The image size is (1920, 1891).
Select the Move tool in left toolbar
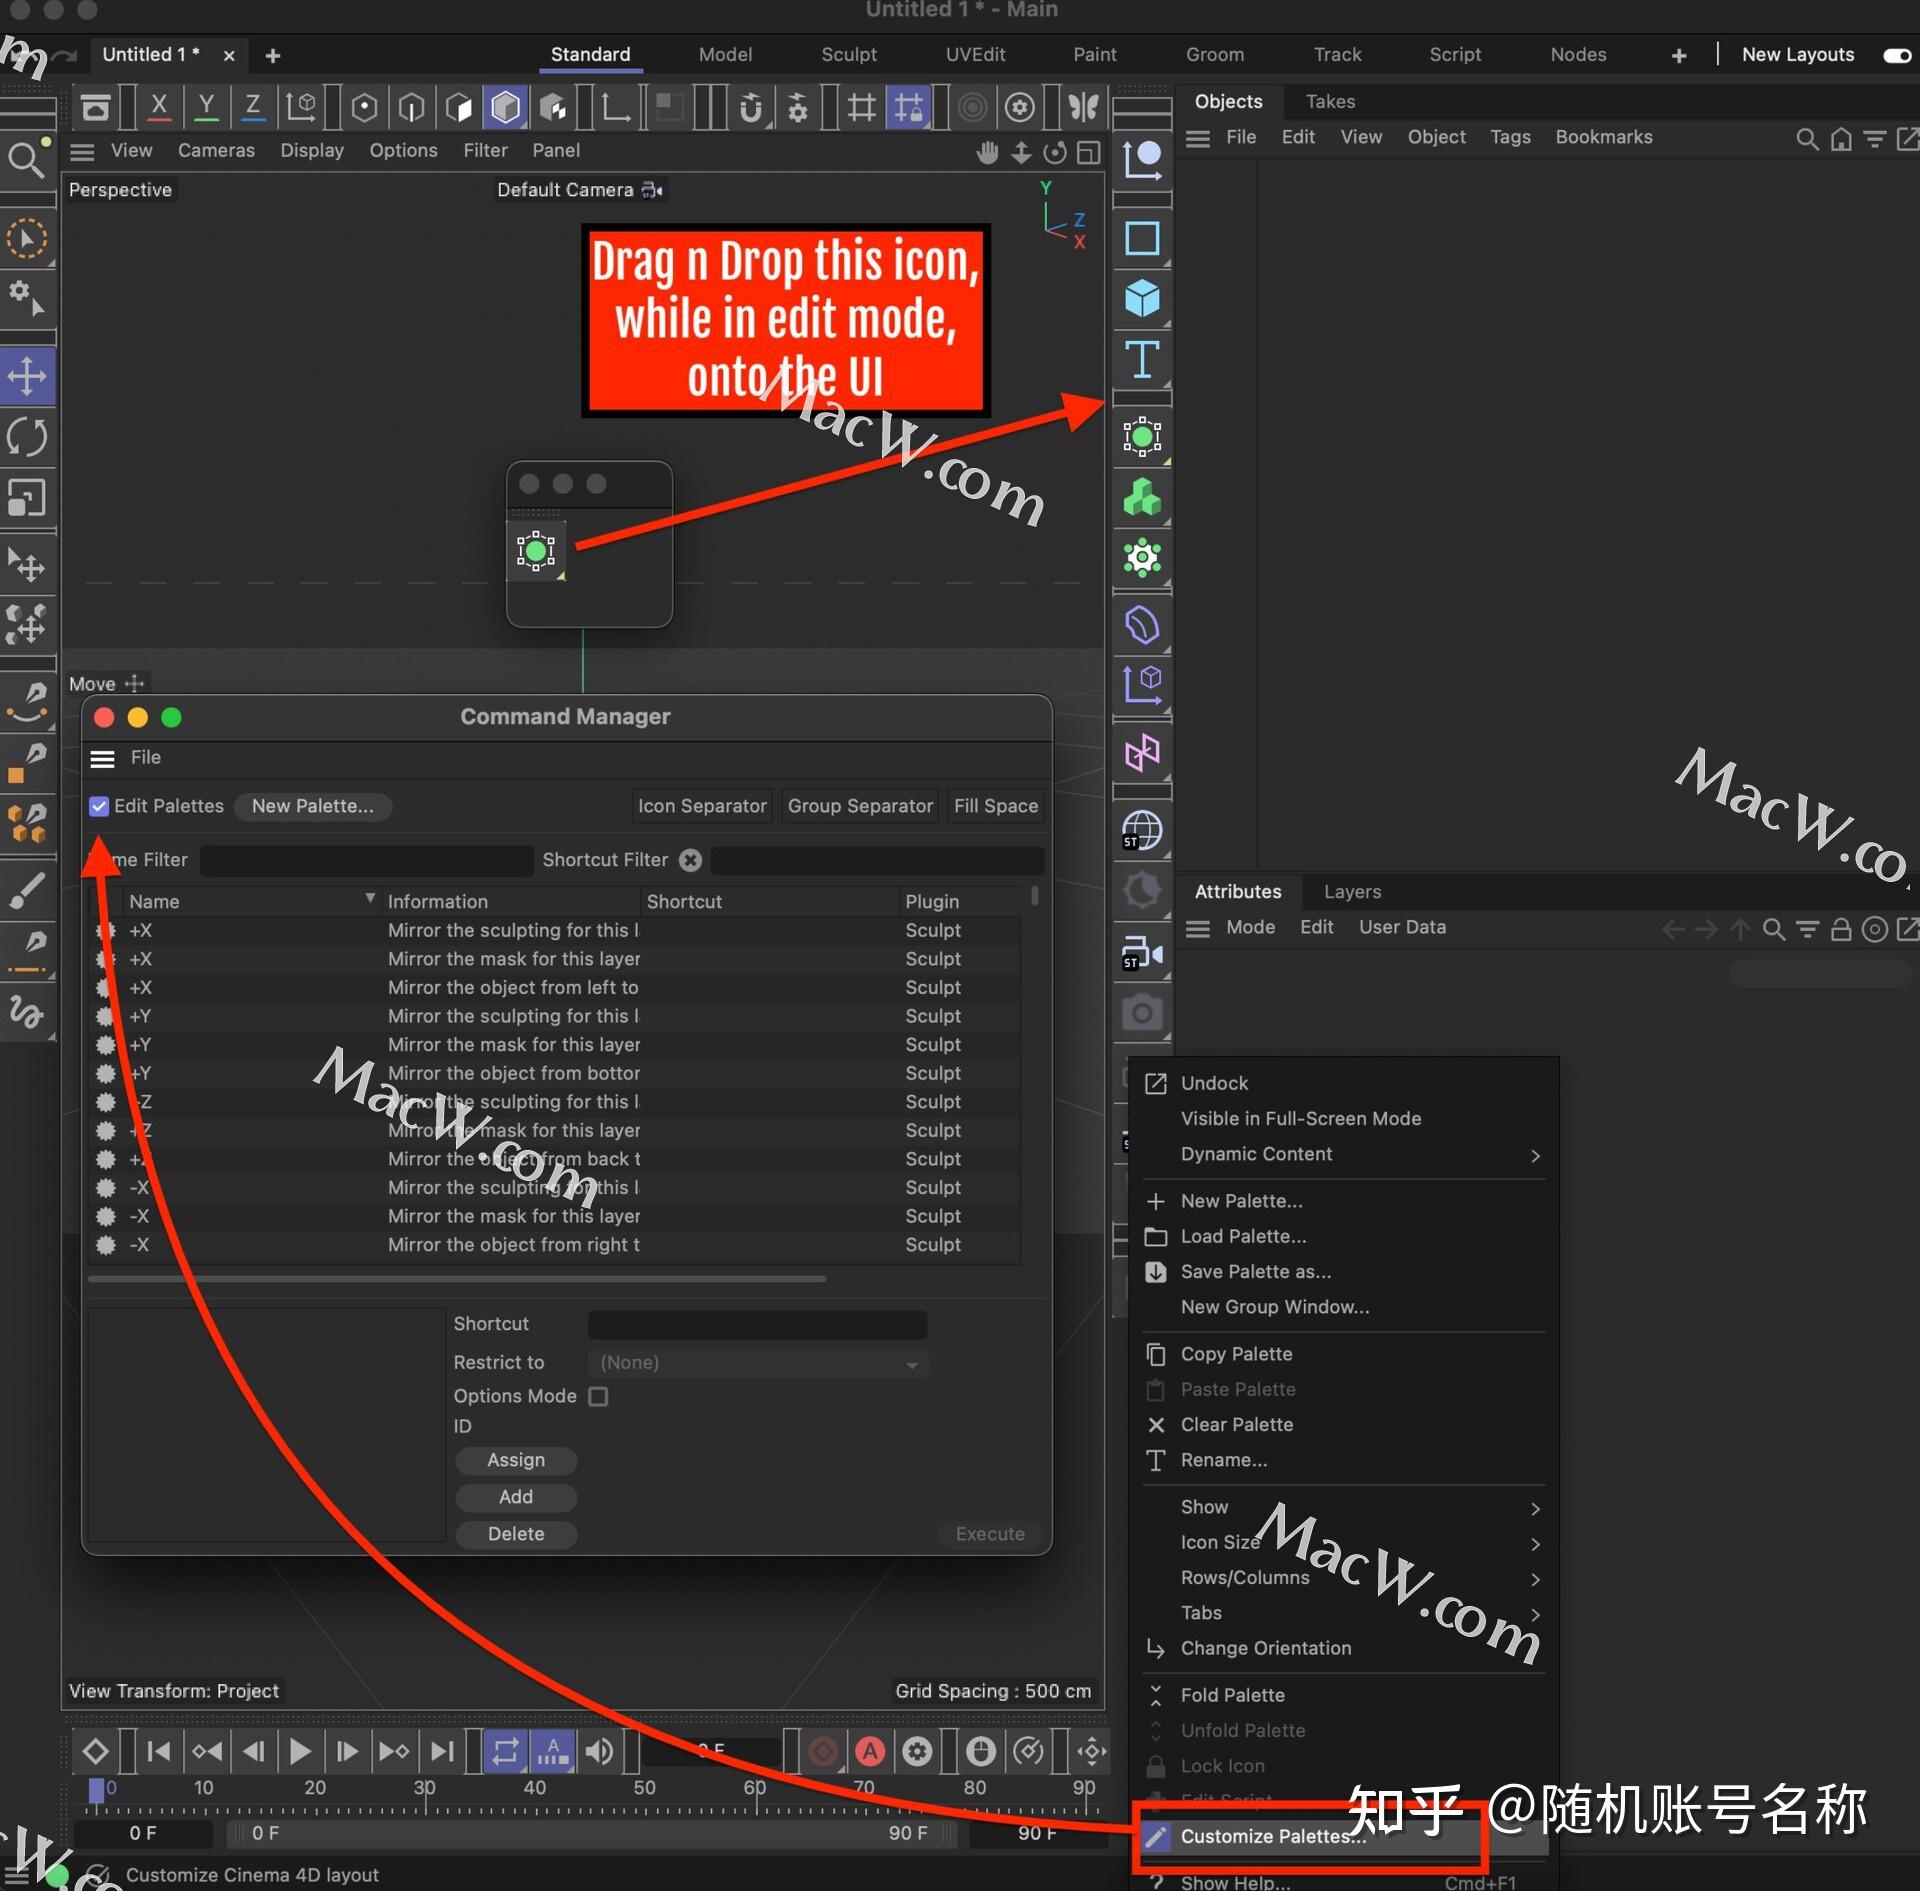[x=27, y=377]
